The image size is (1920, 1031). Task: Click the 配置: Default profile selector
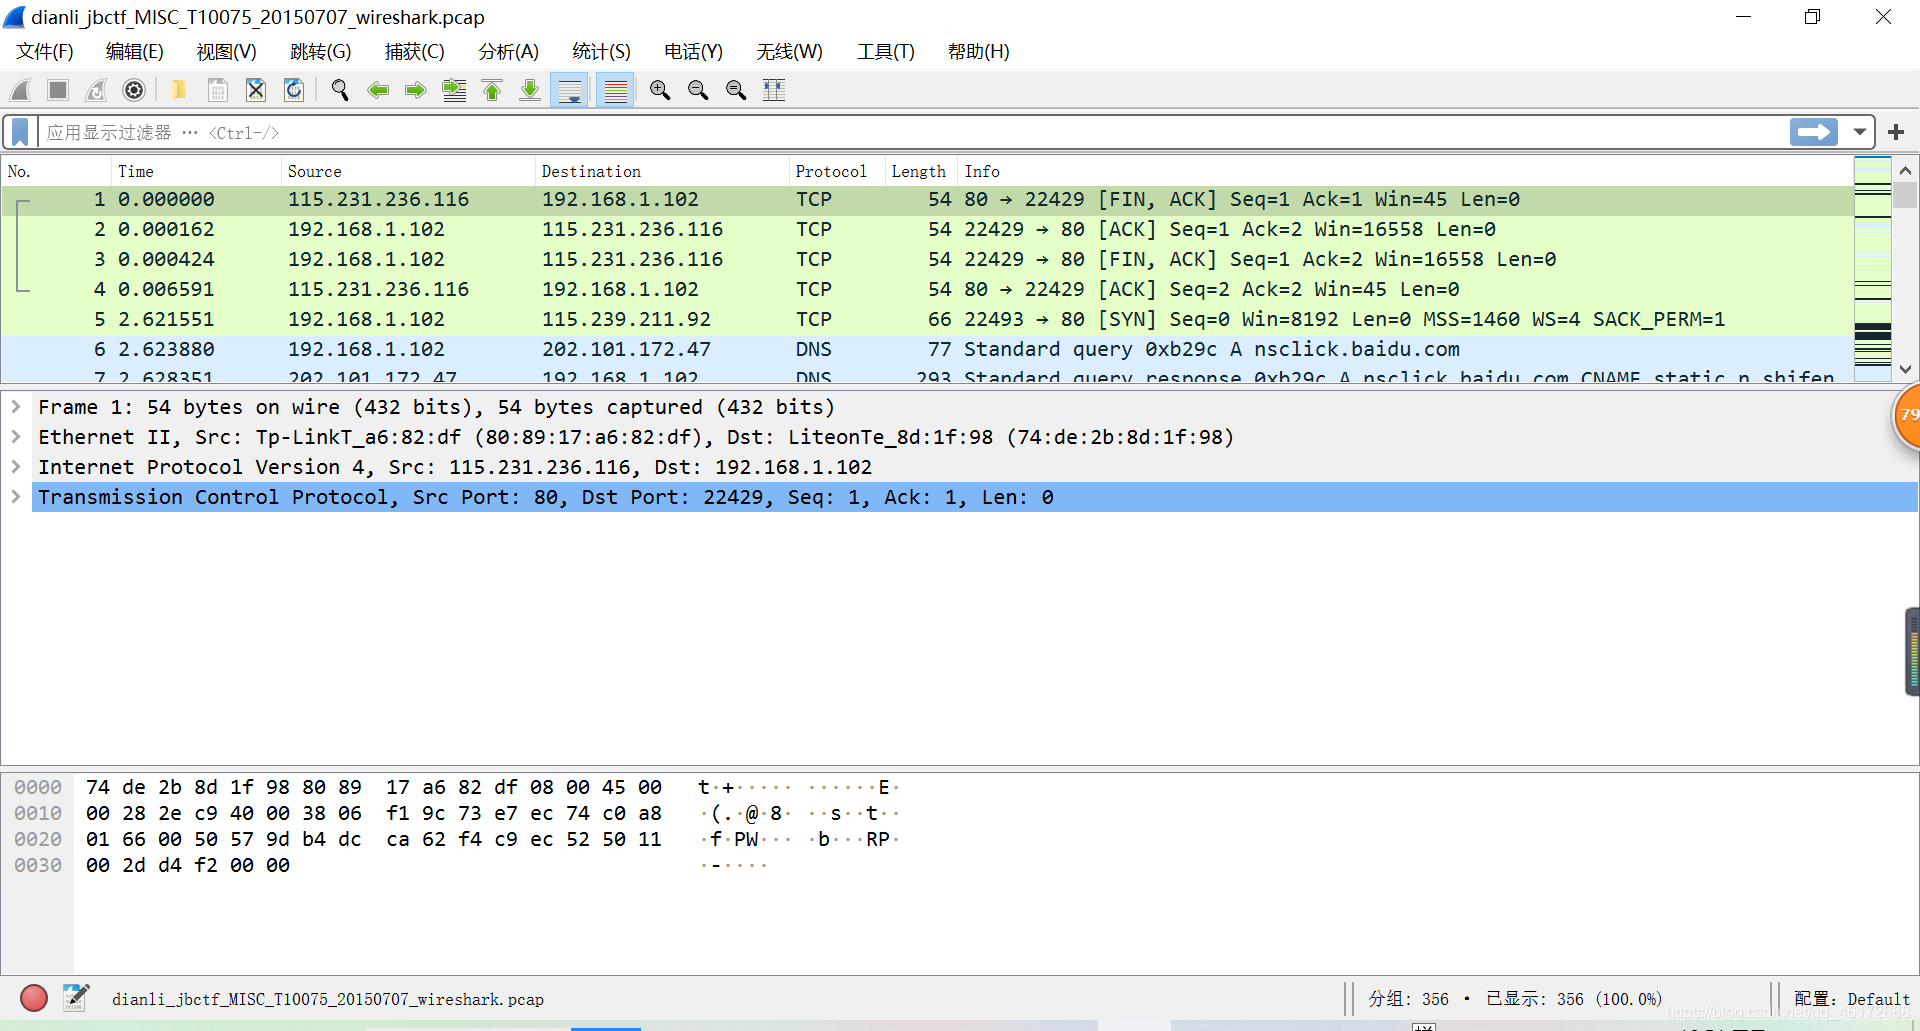pyautogui.click(x=1851, y=999)
